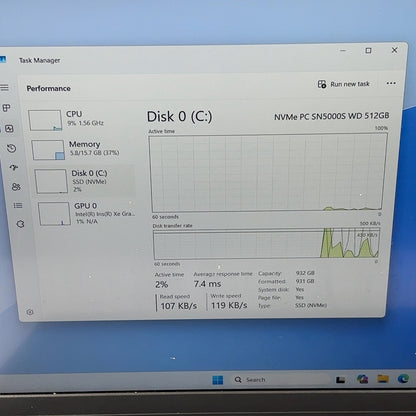416x416 pixels.
Task: Click the Disk transfer rate graph
Action: [x=266, y=244]
